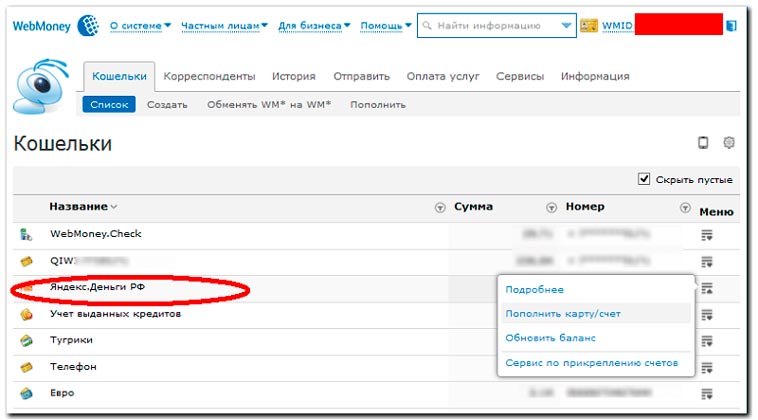Click the search magnifier icon

coord(427,25)
